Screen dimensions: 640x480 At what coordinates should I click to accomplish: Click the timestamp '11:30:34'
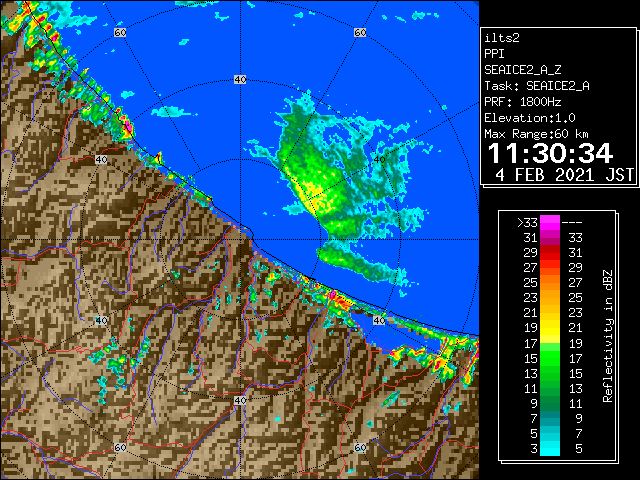click(x=550, y=153)
